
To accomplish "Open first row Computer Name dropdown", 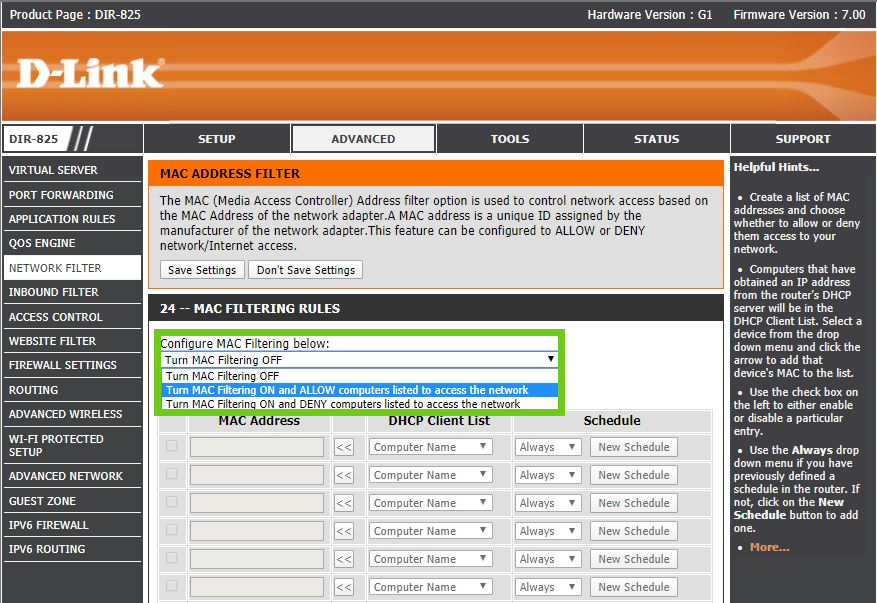I will [431, 447].
